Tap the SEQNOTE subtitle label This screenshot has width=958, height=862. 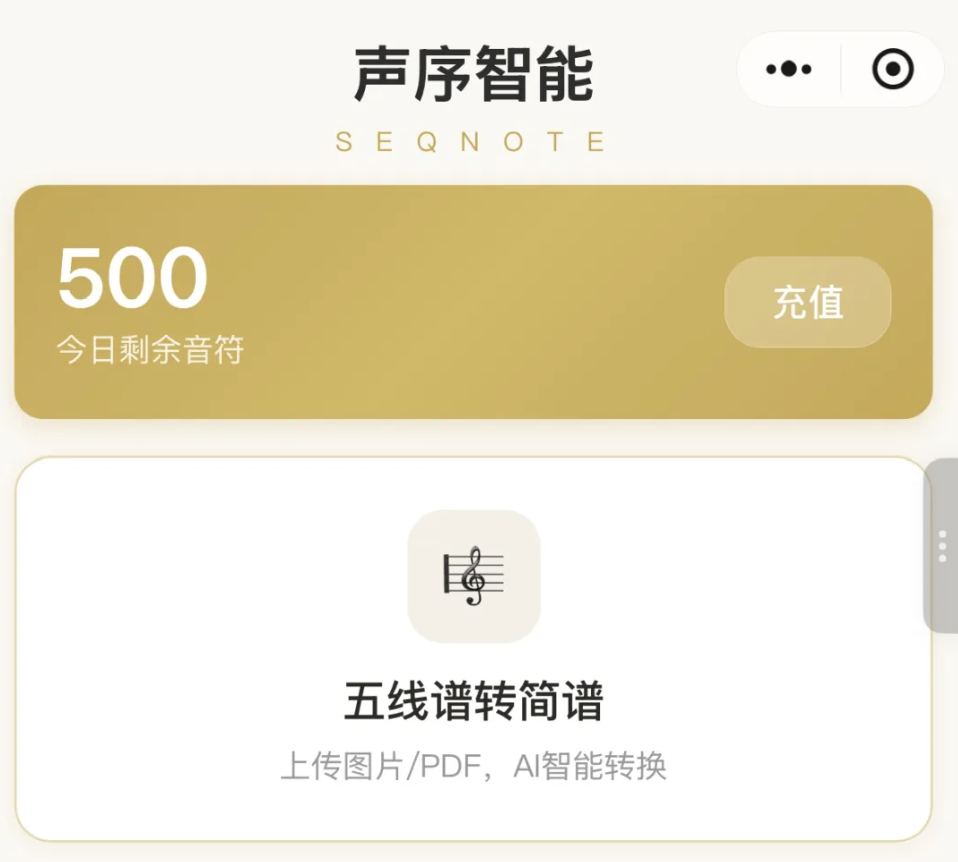pos(473,140)
